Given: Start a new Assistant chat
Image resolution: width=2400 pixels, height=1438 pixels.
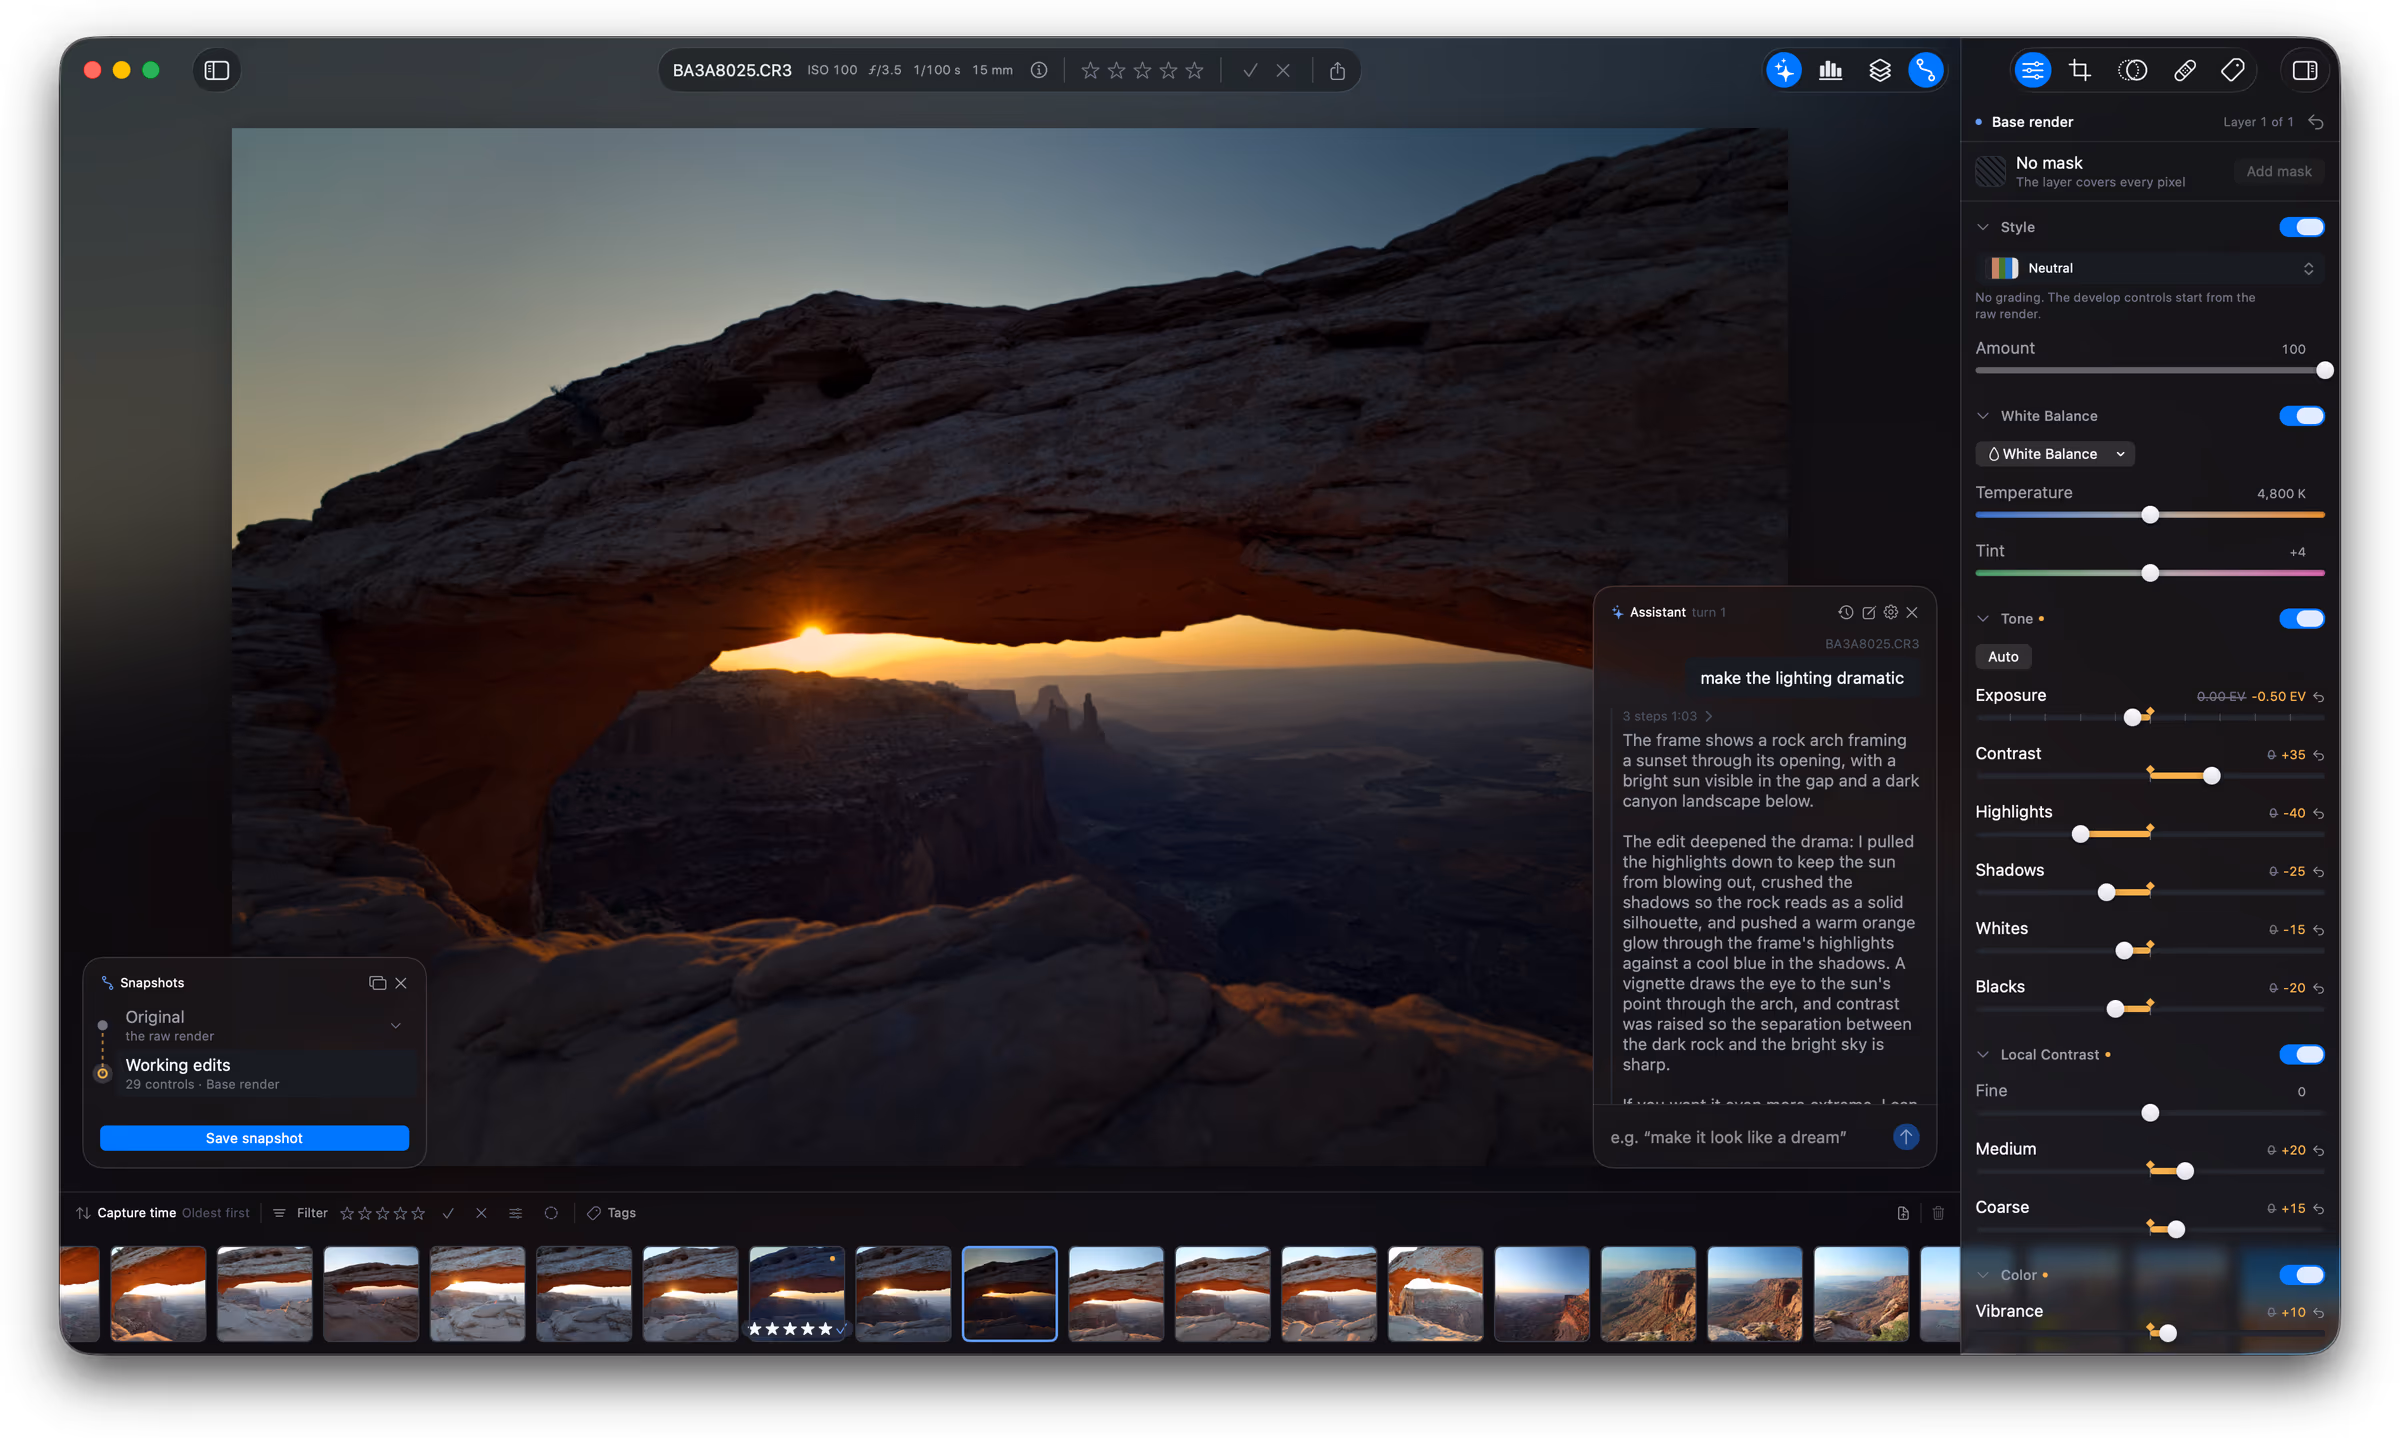Looking at the screenshot, I should pos(1868,612).
